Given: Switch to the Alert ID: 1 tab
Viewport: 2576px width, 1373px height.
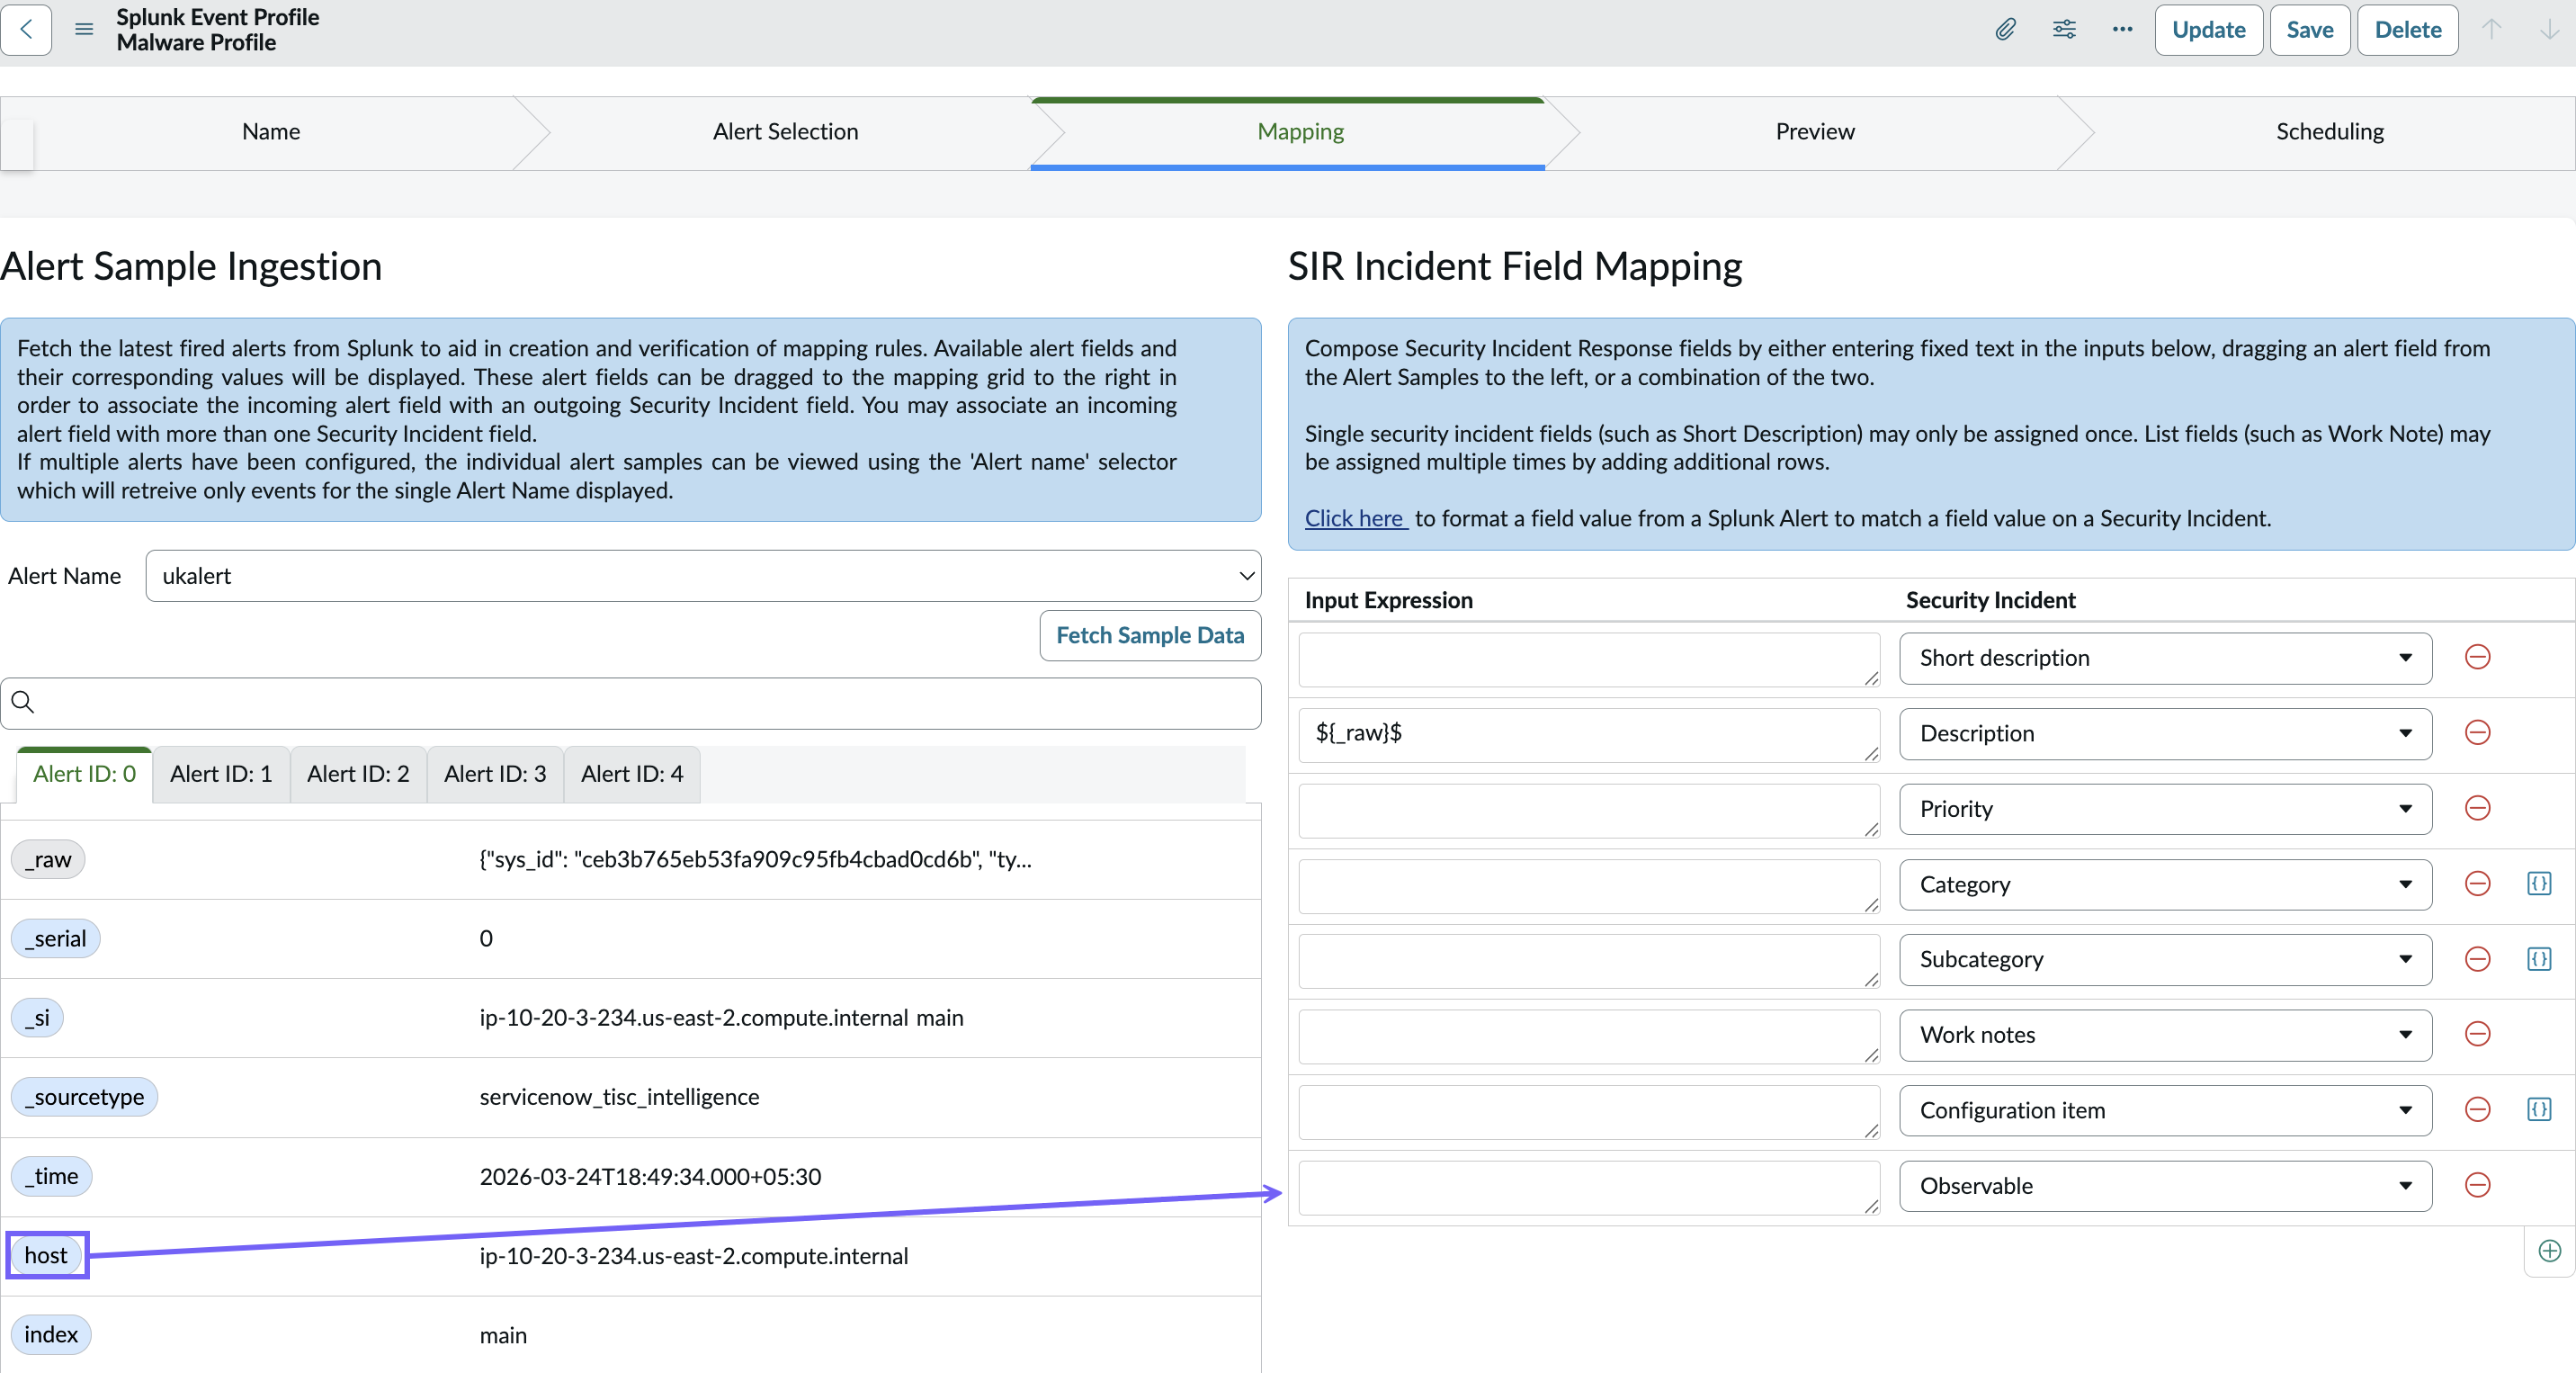Looking at the screenshot, I should (x=221, y=774).
